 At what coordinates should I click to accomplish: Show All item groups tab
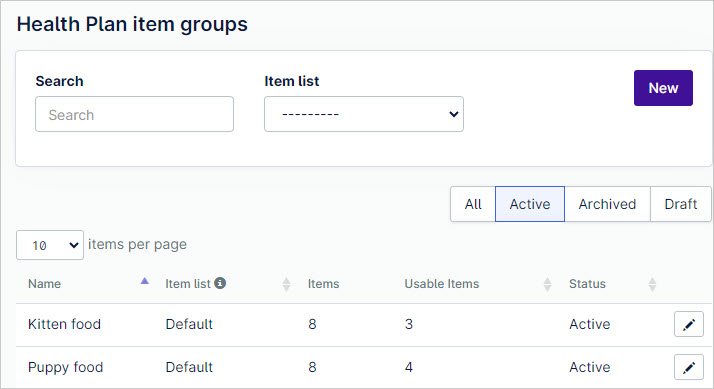point(473,204)
